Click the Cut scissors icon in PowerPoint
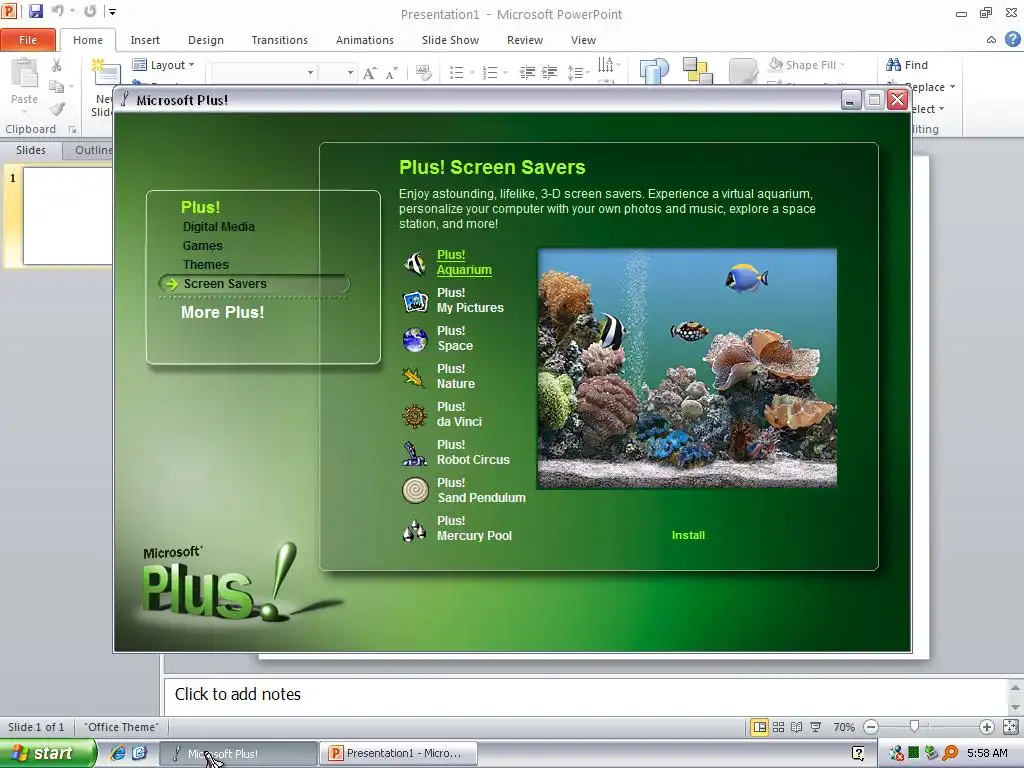The width and height of the screenshot is (1024, 768). tap(56, 65)
